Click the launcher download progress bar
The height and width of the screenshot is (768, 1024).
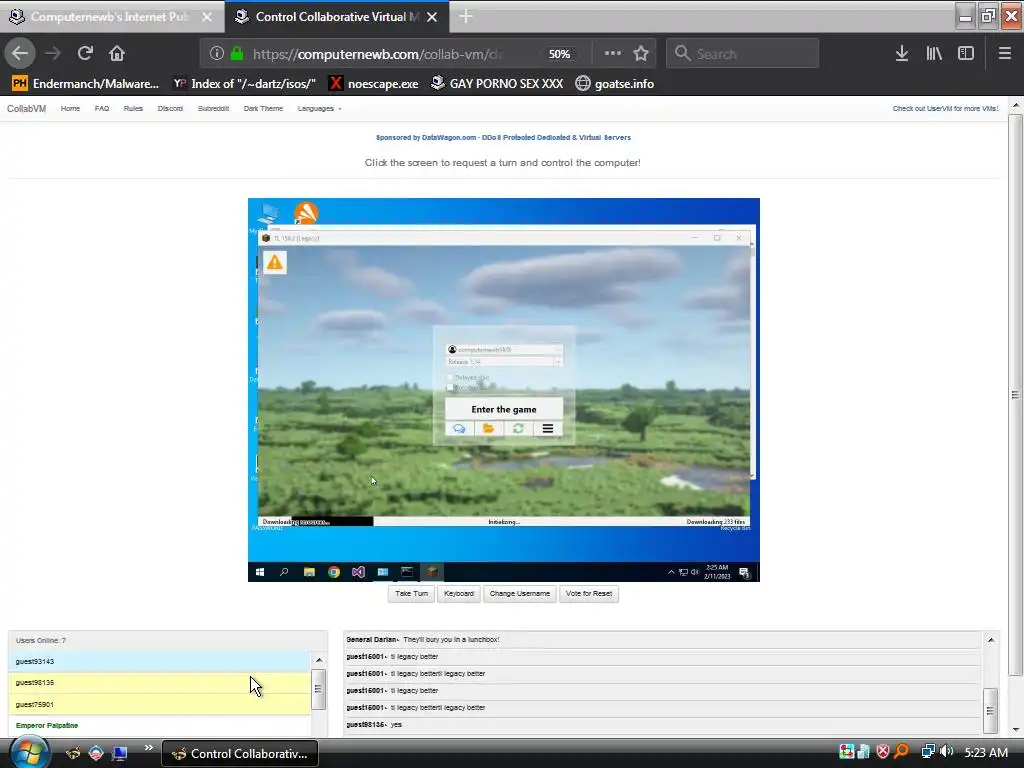pyautogui.click(x=504, y=522)
